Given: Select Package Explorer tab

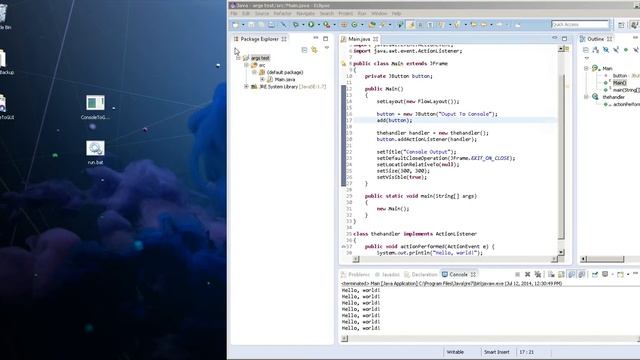Looking at the screenshot, I should pyautogui.click(x=260, y=39).
